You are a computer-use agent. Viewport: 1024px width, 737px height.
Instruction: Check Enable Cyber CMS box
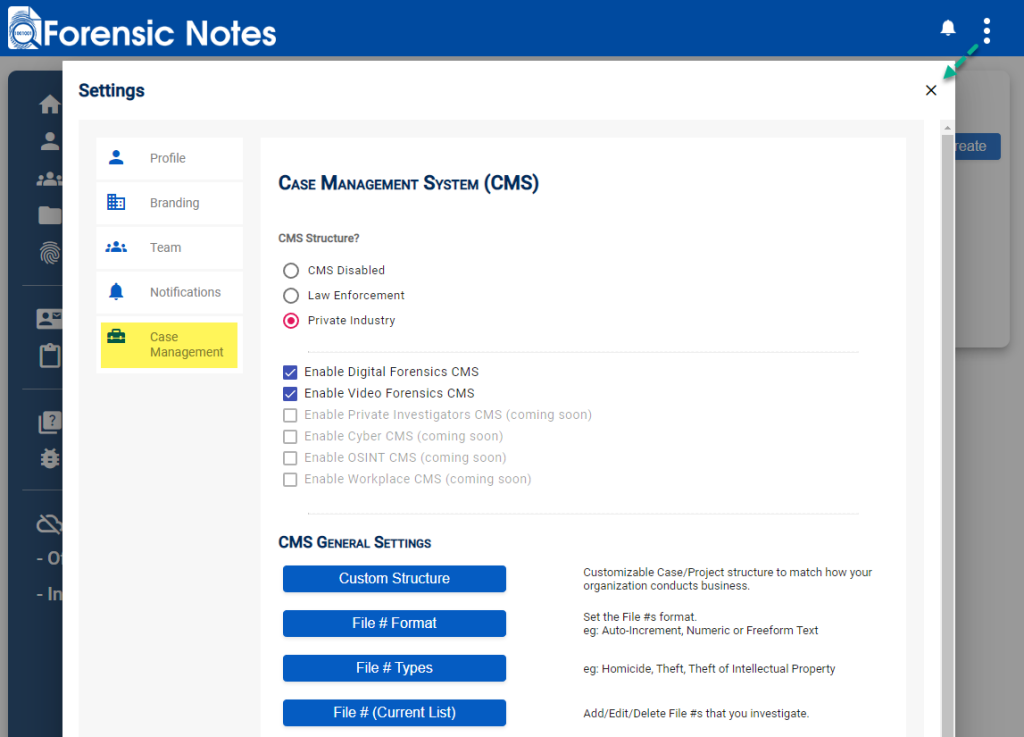coord(290,437)
